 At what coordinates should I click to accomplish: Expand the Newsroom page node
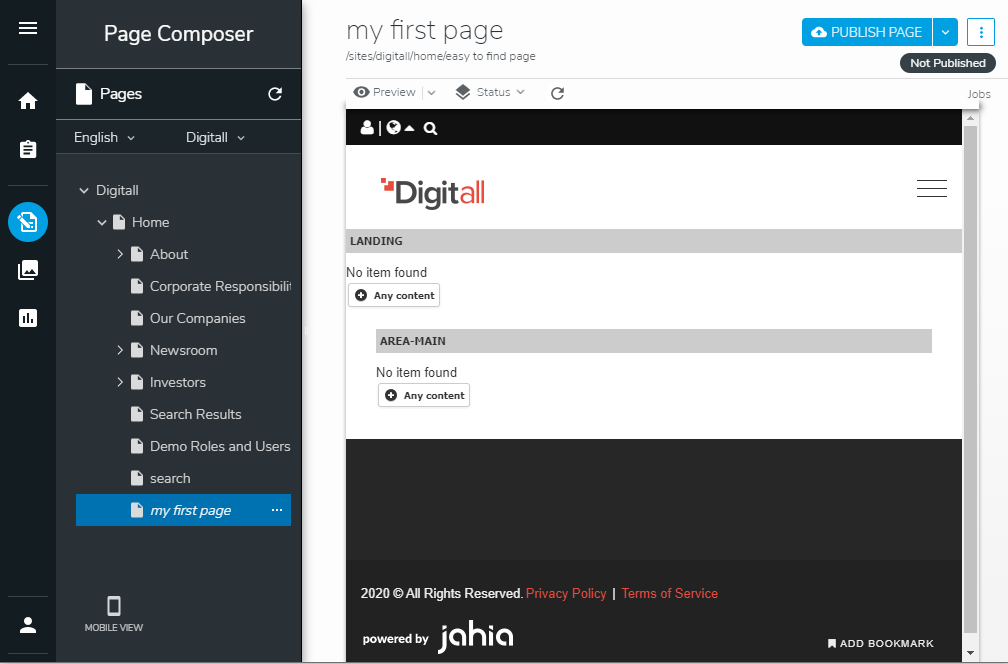pos(120,350)
